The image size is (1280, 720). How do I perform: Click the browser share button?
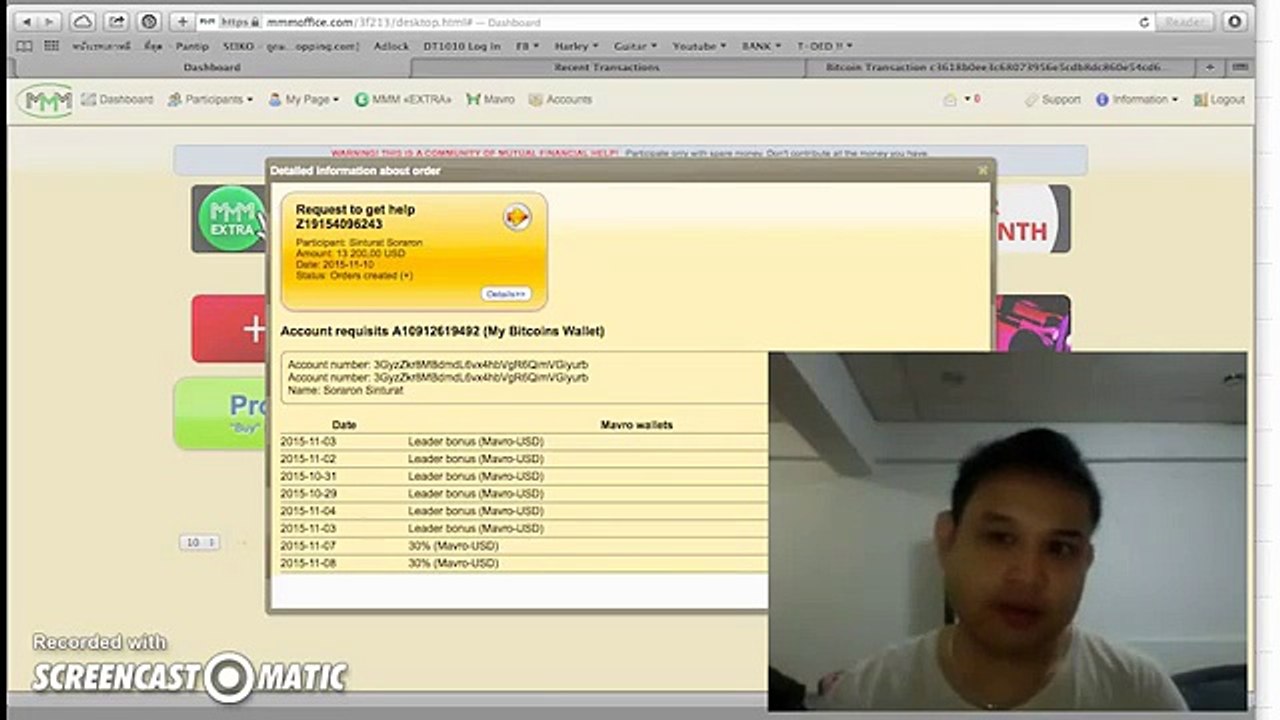pyautogui.click(x=116, y=21)
